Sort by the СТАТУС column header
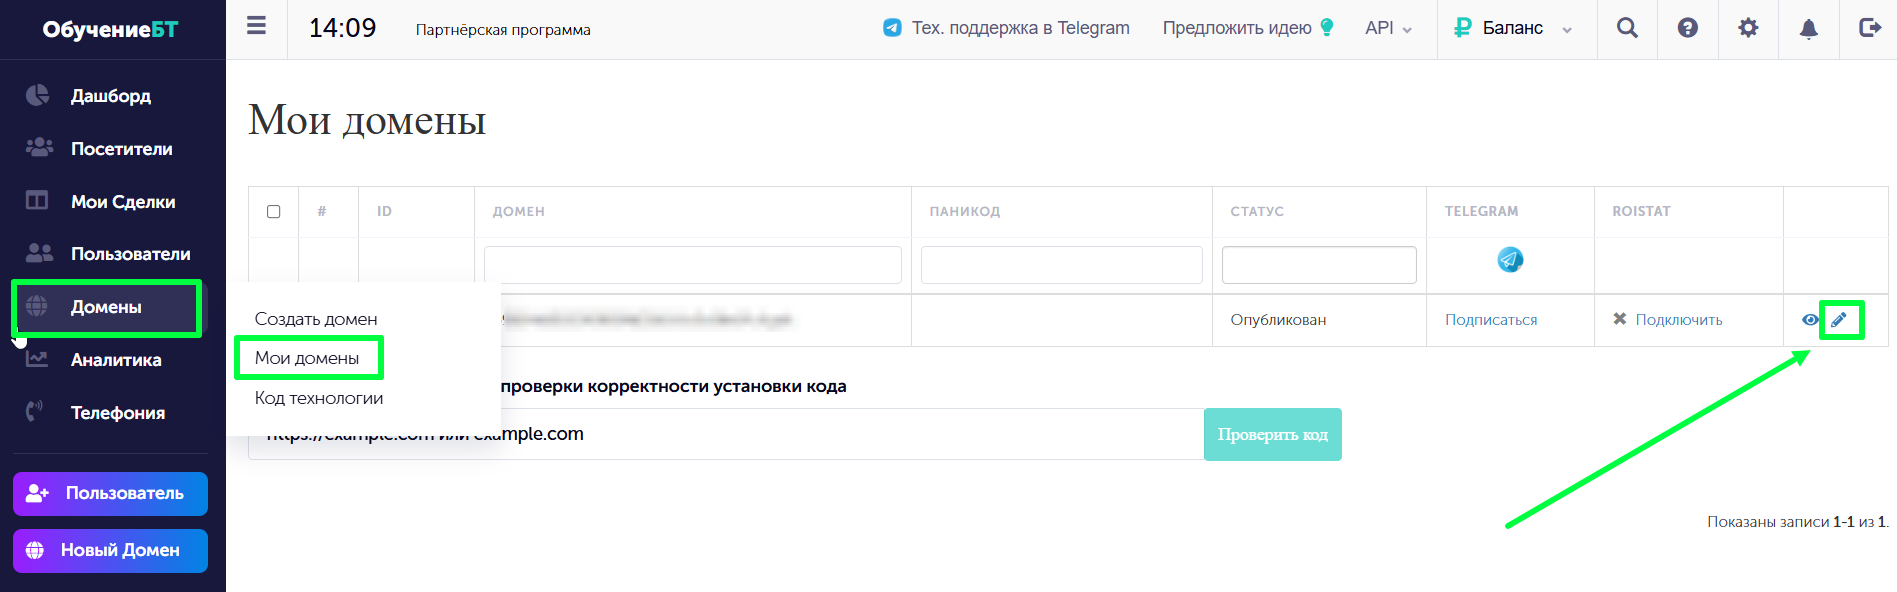 1257,211
